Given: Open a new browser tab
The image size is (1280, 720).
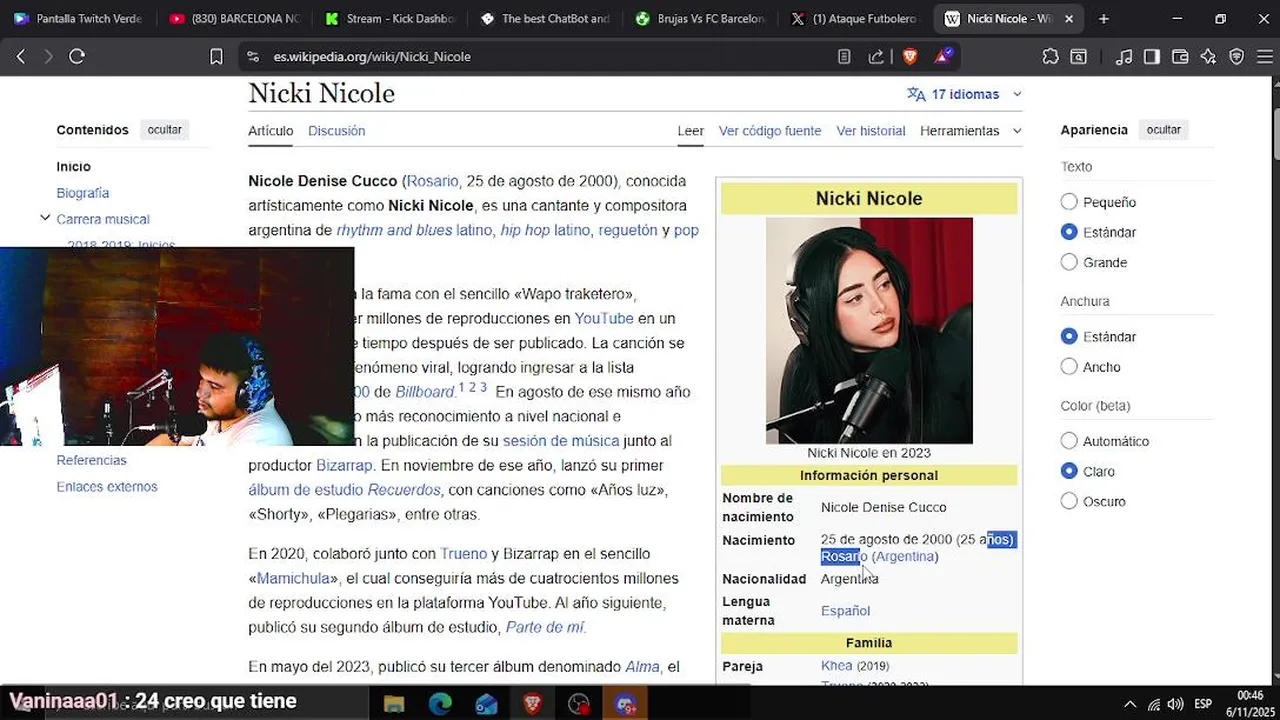Looking at the screenshot, I should 1104,18.
